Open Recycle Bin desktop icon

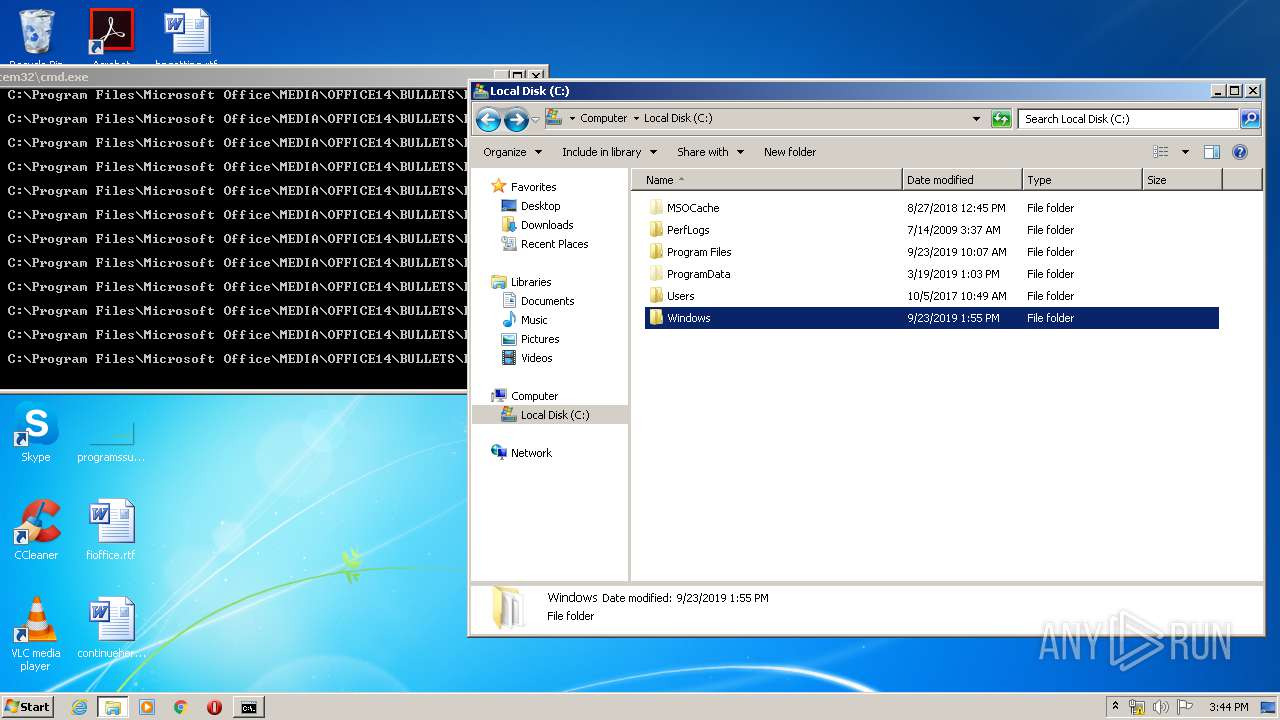tap(36, 38)
